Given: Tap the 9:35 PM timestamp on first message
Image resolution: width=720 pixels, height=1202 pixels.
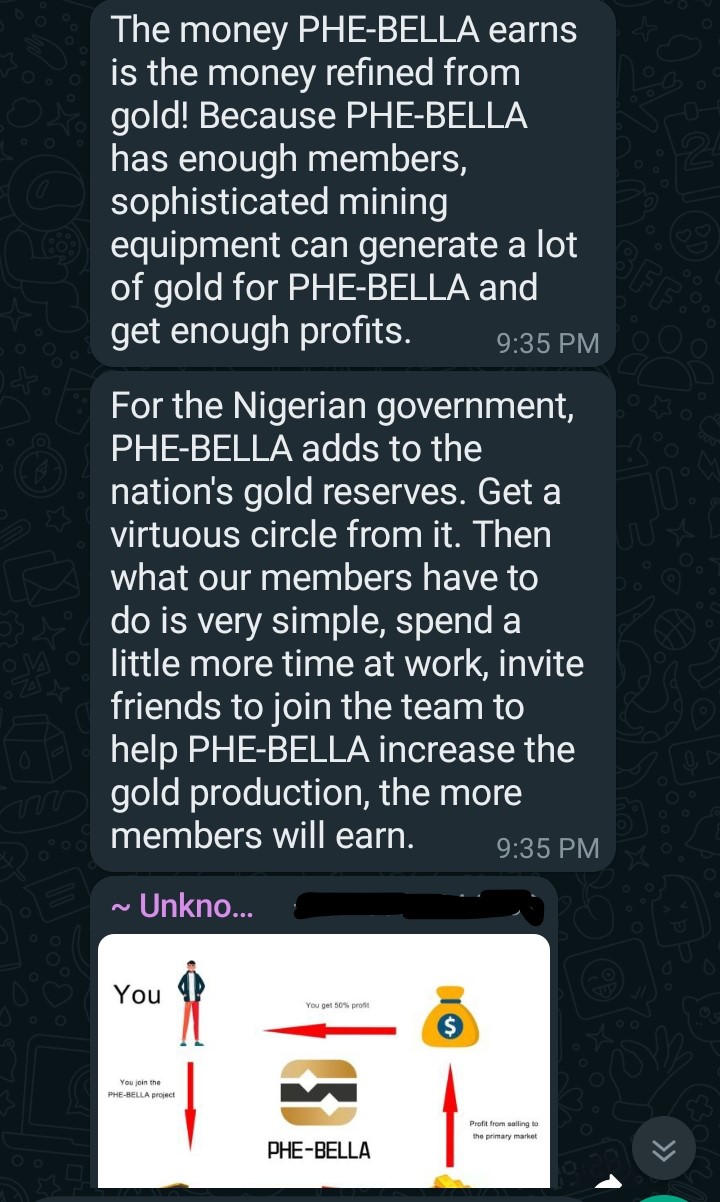Looking at the screenshot, I should coord(547,343).
